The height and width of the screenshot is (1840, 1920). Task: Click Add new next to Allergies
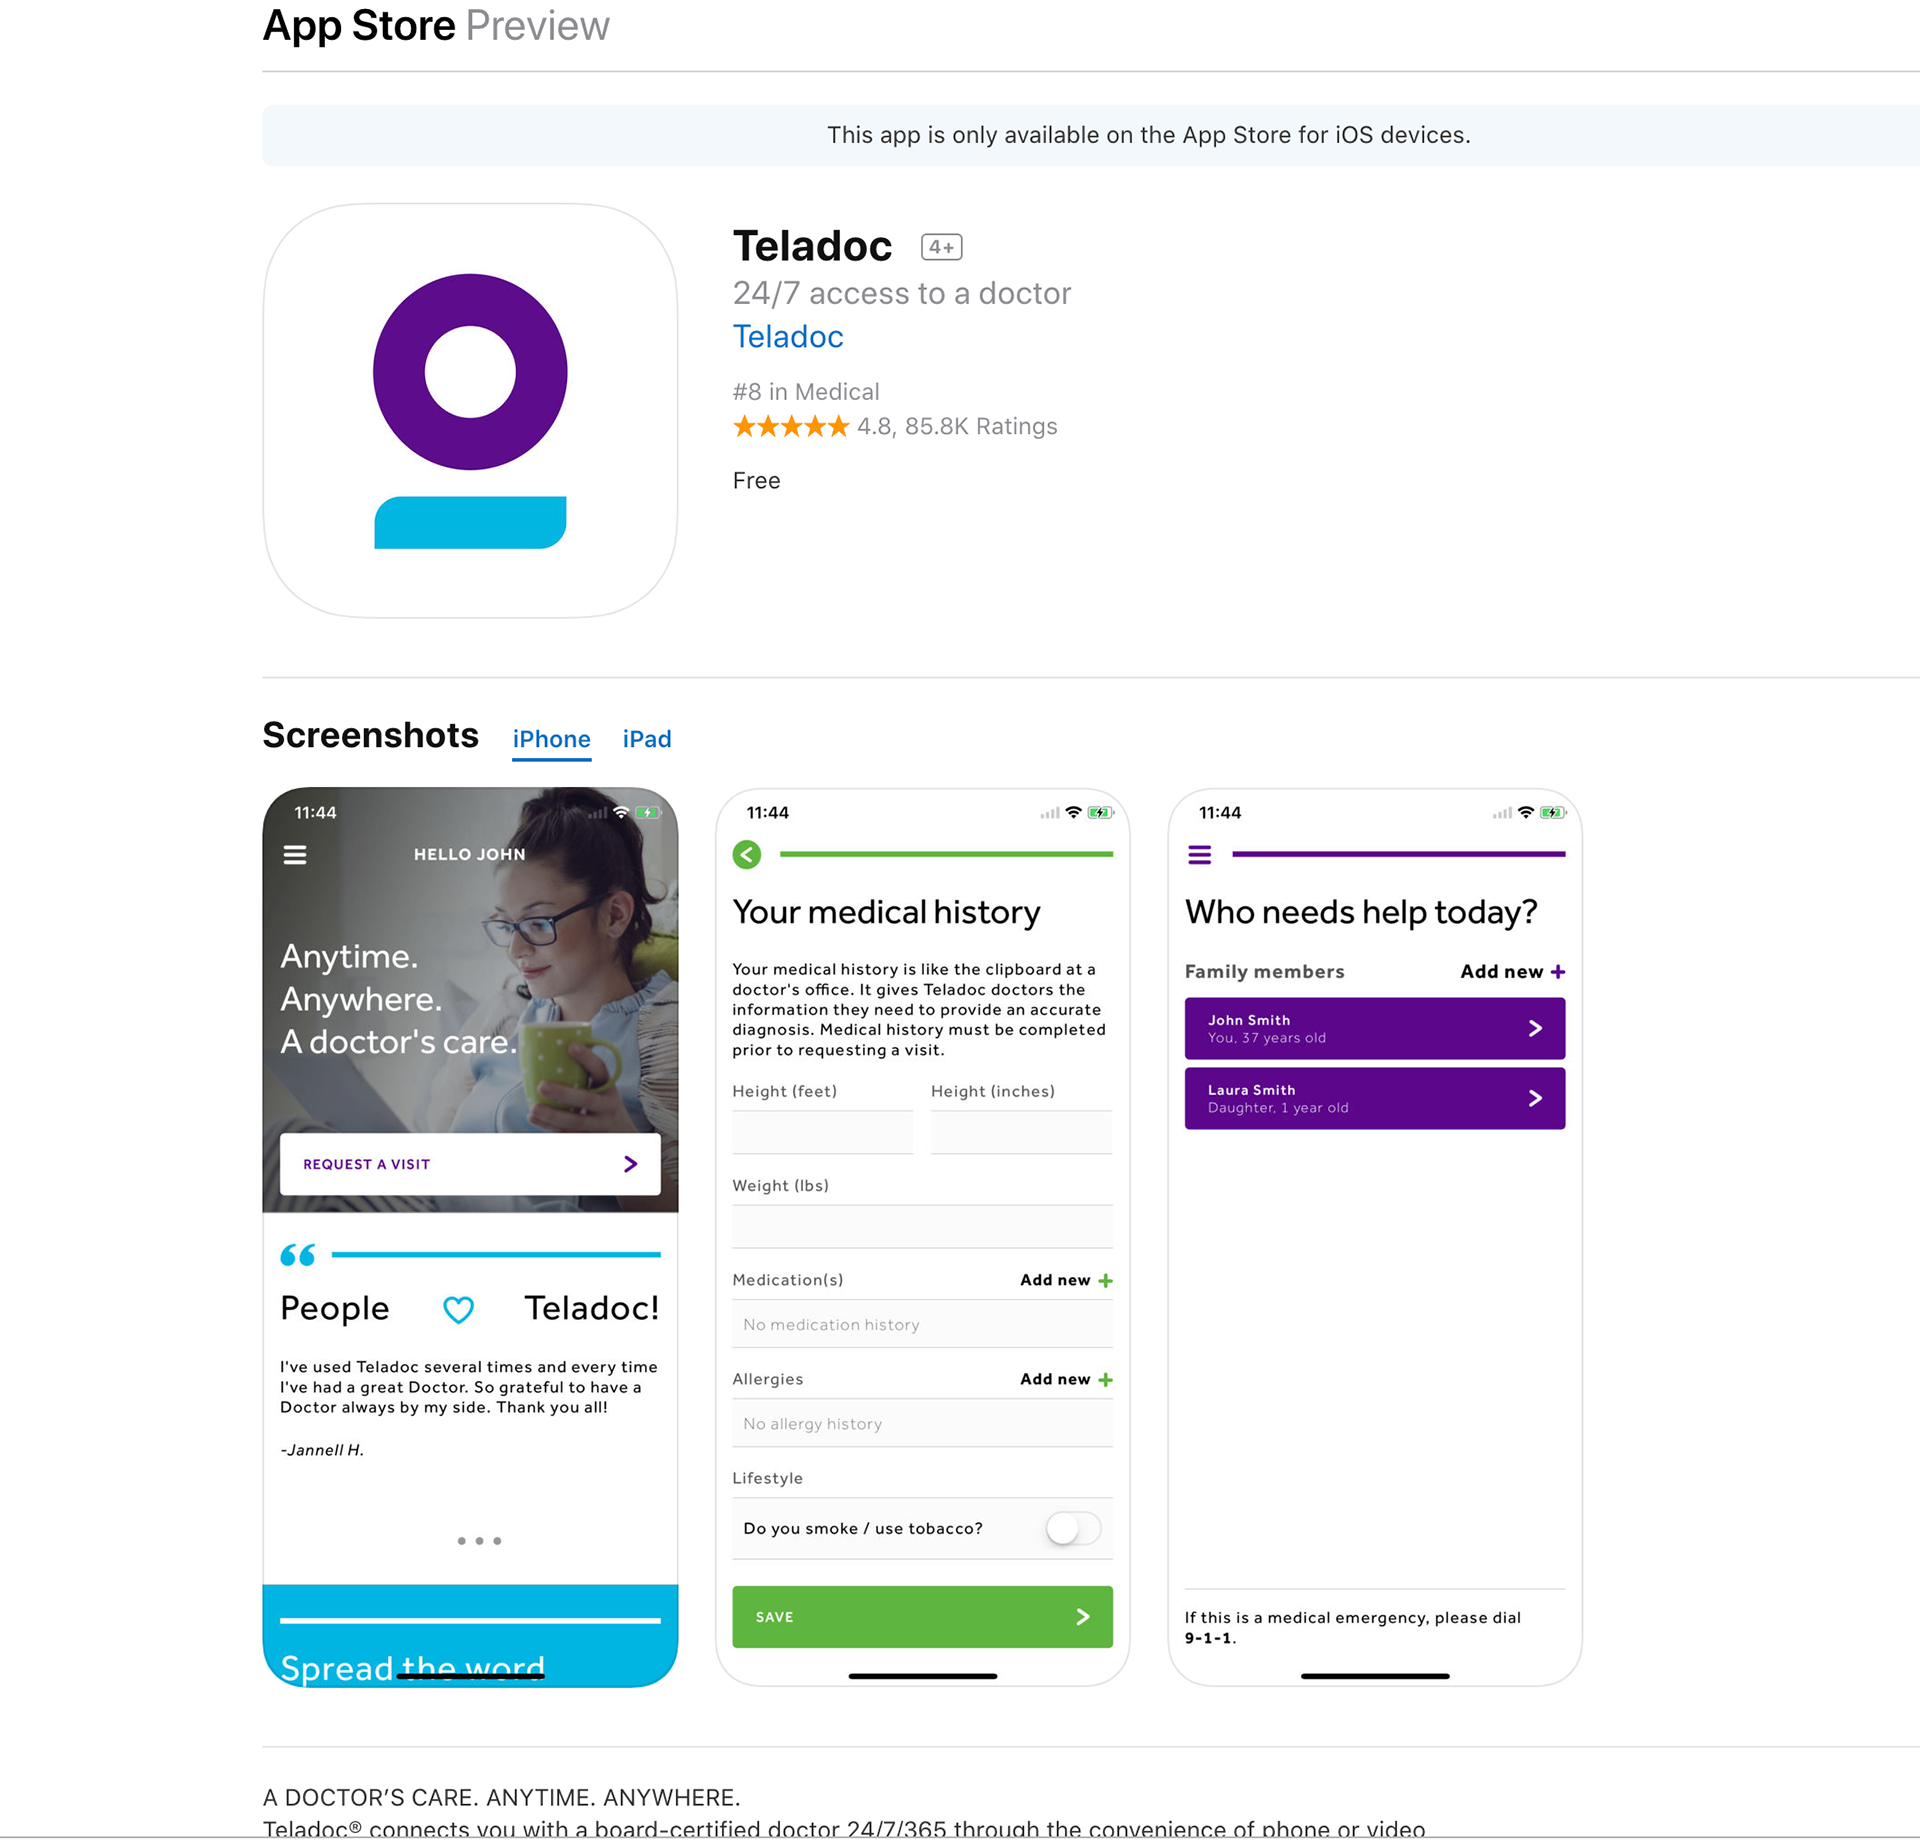(x=1055, y=1380)
